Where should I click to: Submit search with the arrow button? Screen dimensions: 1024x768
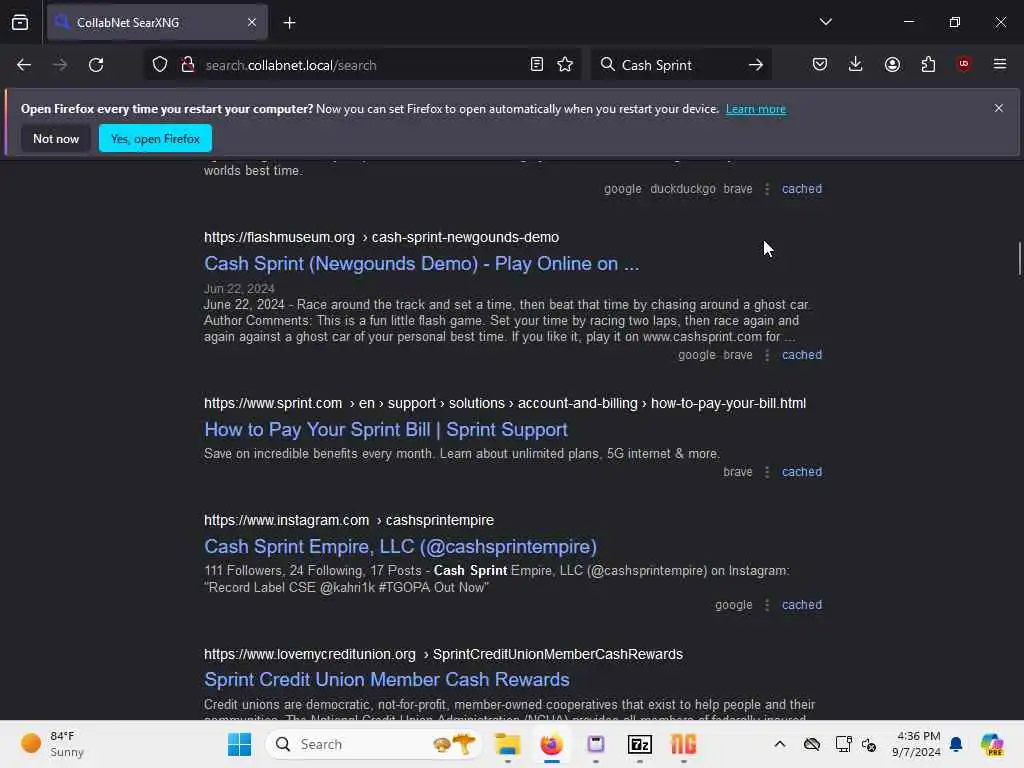pyautogui.click(x=756, y=65)
